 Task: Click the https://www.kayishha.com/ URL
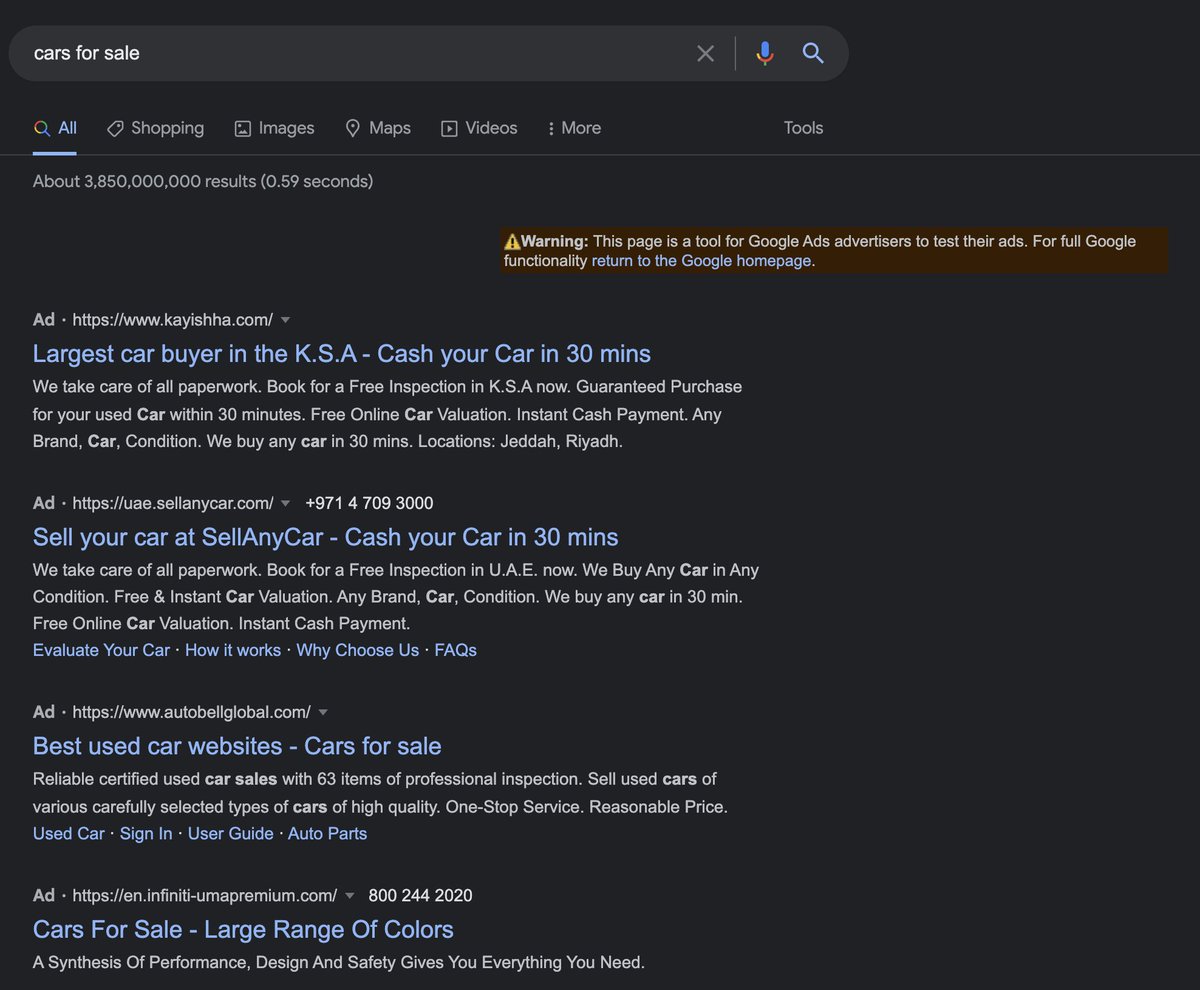173,320
